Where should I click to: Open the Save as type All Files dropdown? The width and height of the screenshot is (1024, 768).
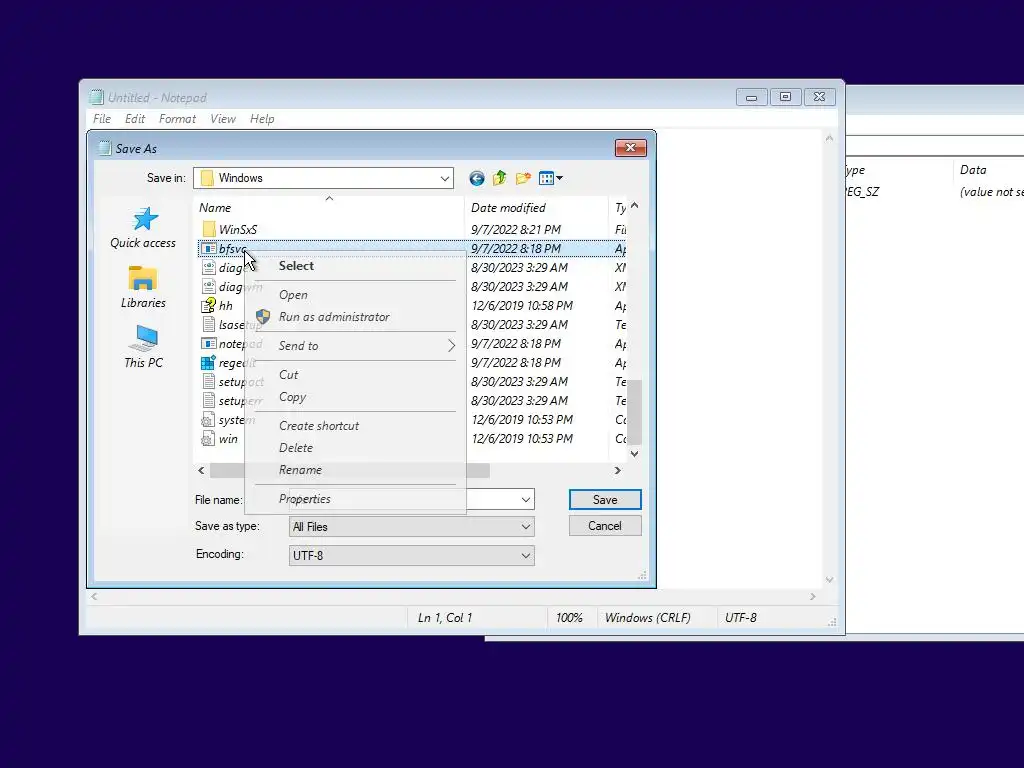coord(411,527)
